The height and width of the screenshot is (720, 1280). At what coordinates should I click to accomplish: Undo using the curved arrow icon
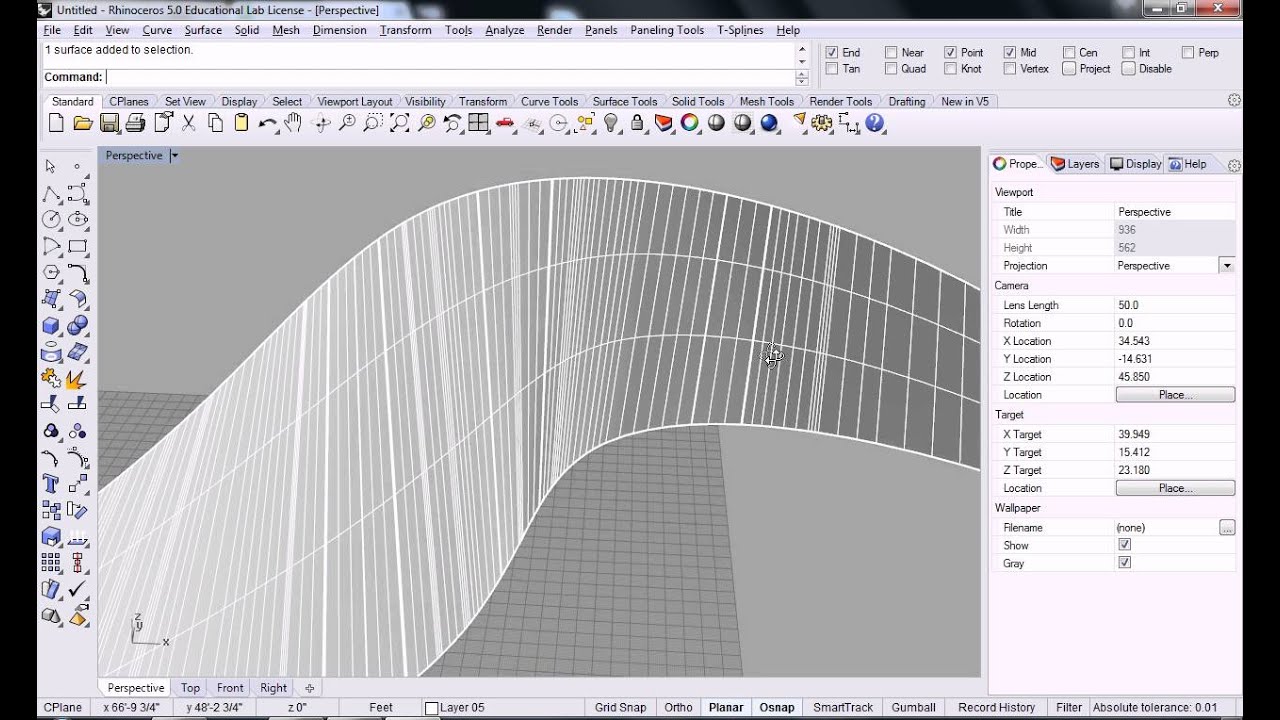click(267, 123)
